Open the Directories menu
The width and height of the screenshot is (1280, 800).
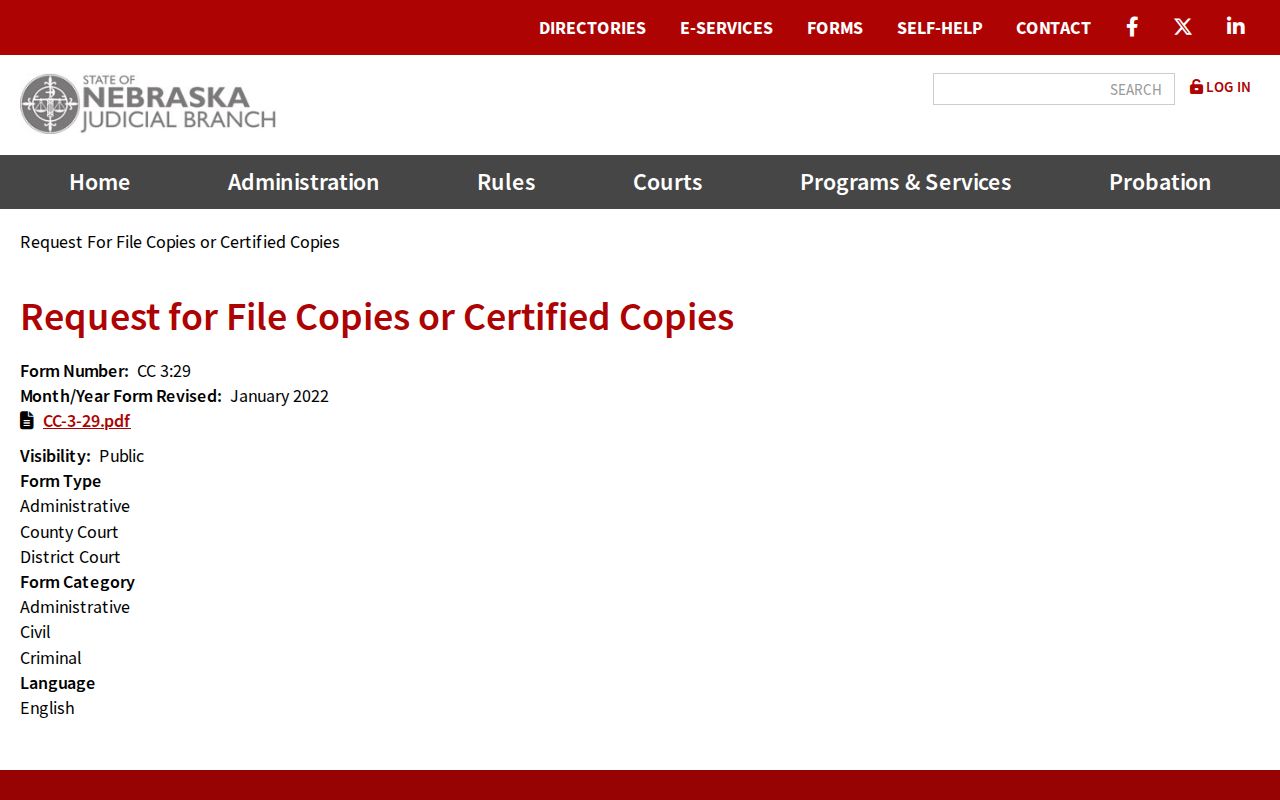(592, 28)
